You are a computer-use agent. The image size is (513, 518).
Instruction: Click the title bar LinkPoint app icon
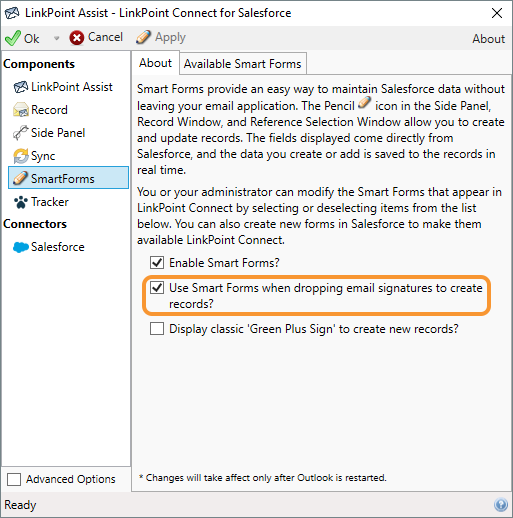tap(12, 13)
